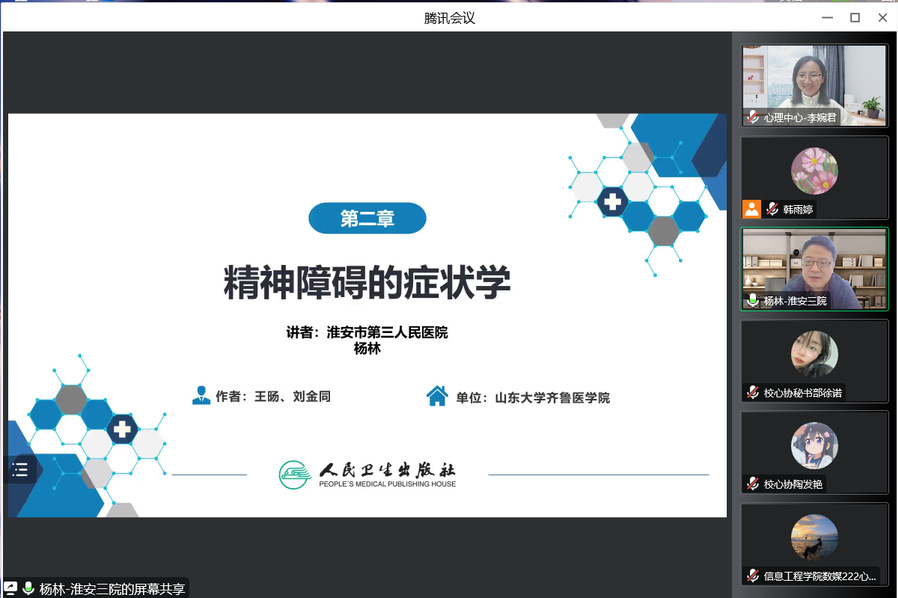This screenshot has height=598, width=898.
Task: Click 校心协陶发艳's anime avatar
Action: (x=814, y=446)
